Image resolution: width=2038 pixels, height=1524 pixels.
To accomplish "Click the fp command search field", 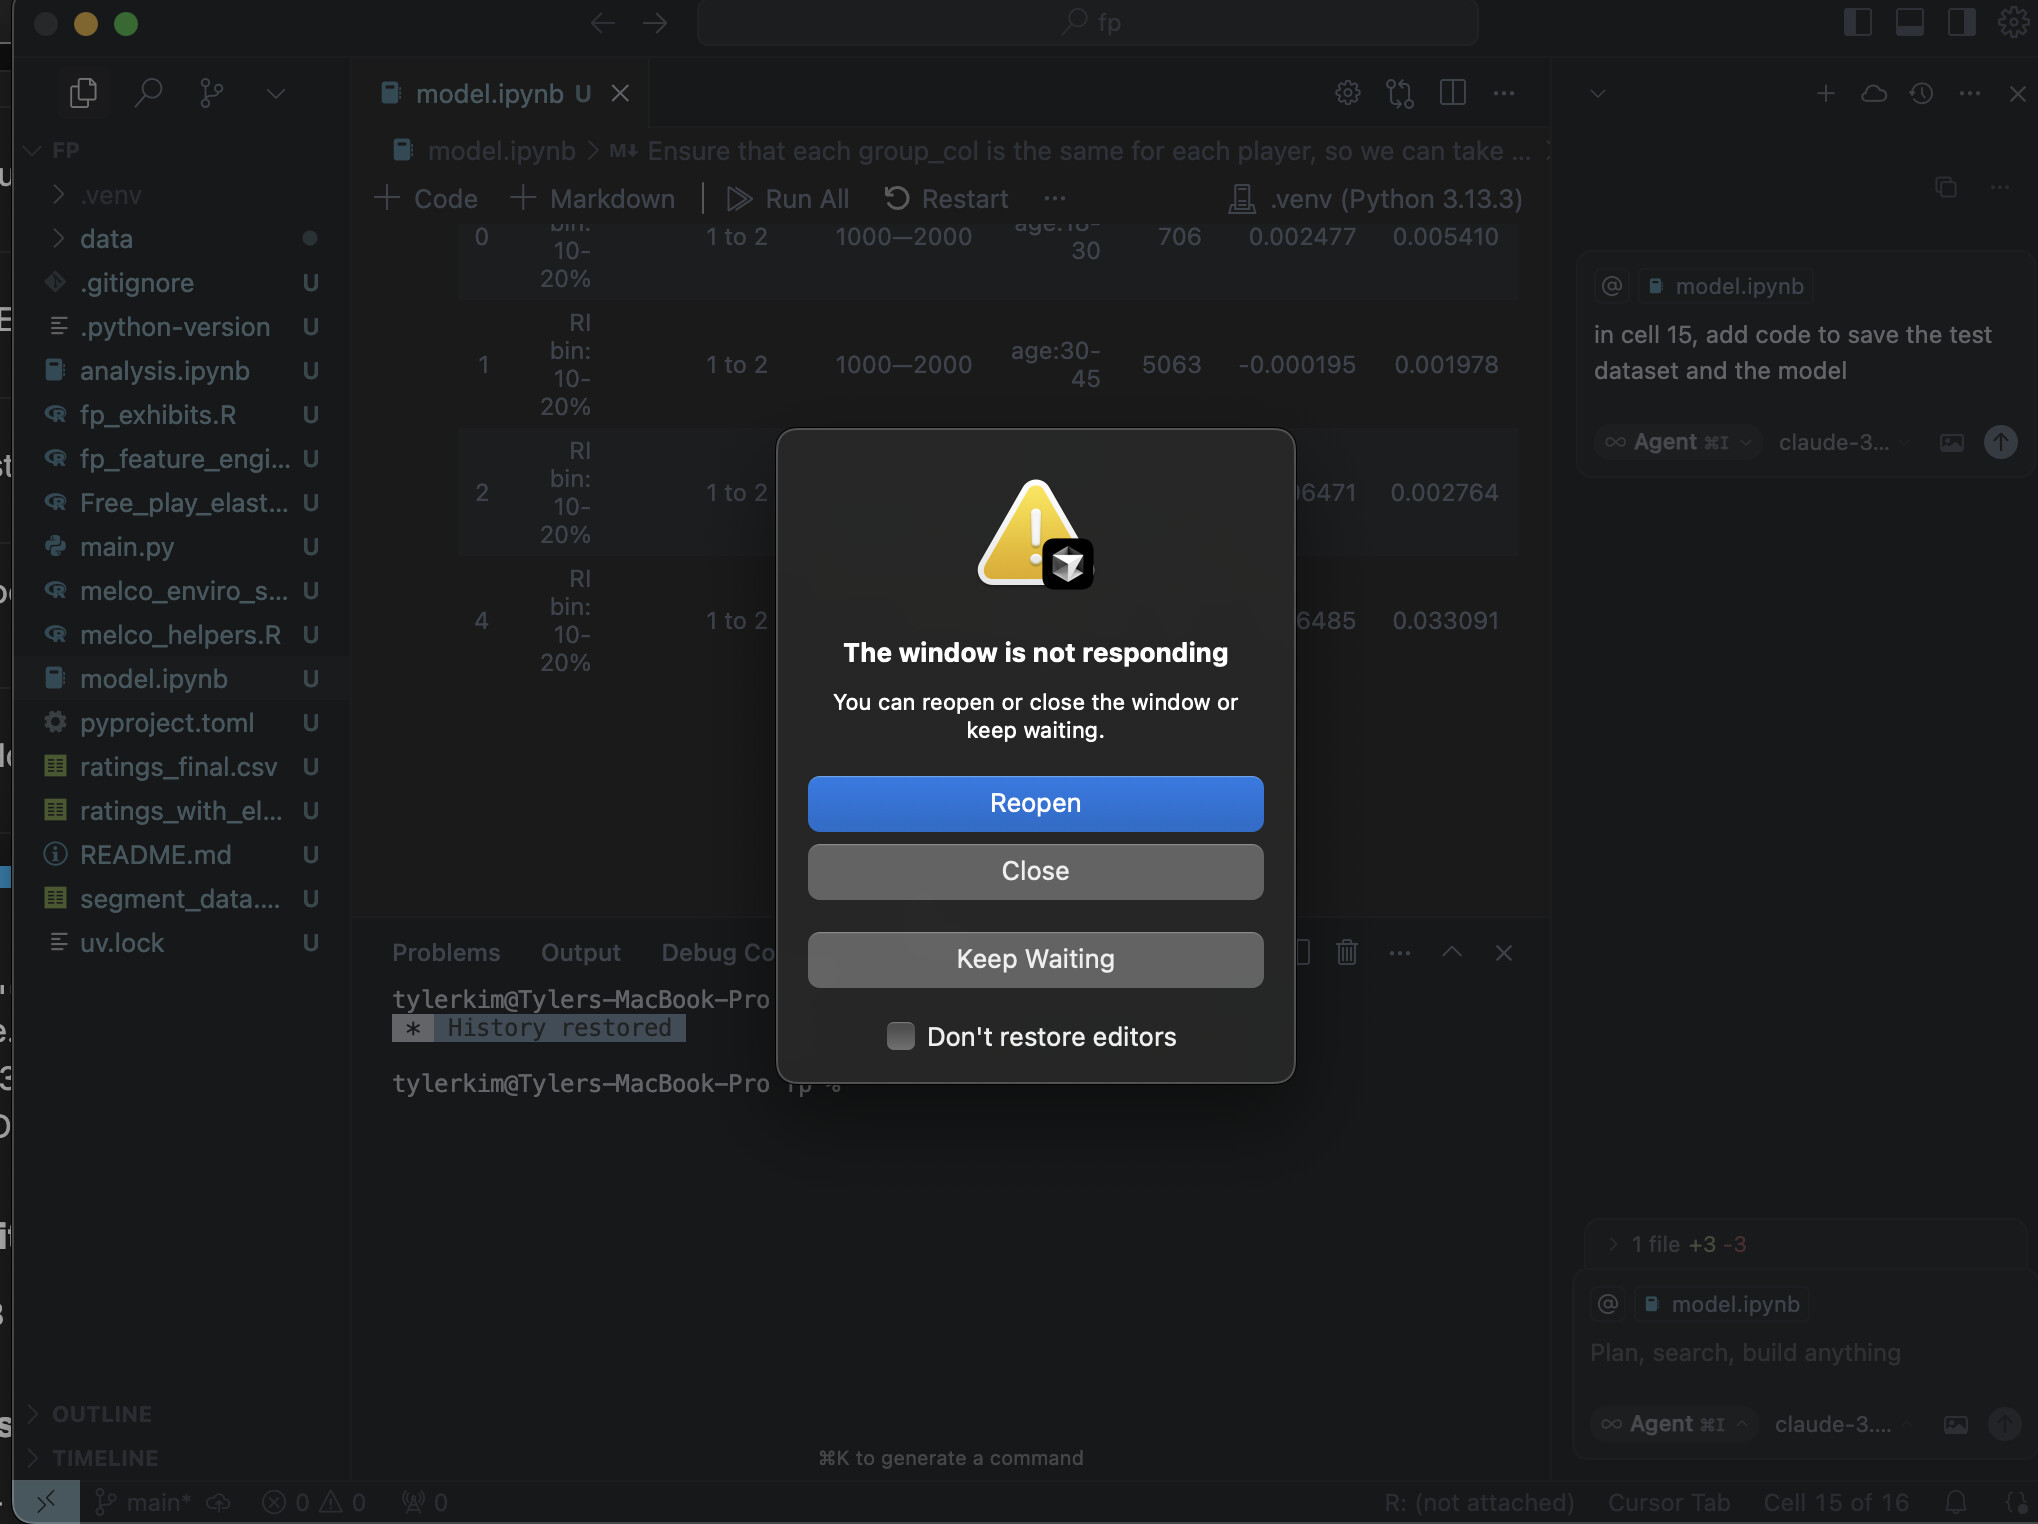I will click(x=1087, y=22).
